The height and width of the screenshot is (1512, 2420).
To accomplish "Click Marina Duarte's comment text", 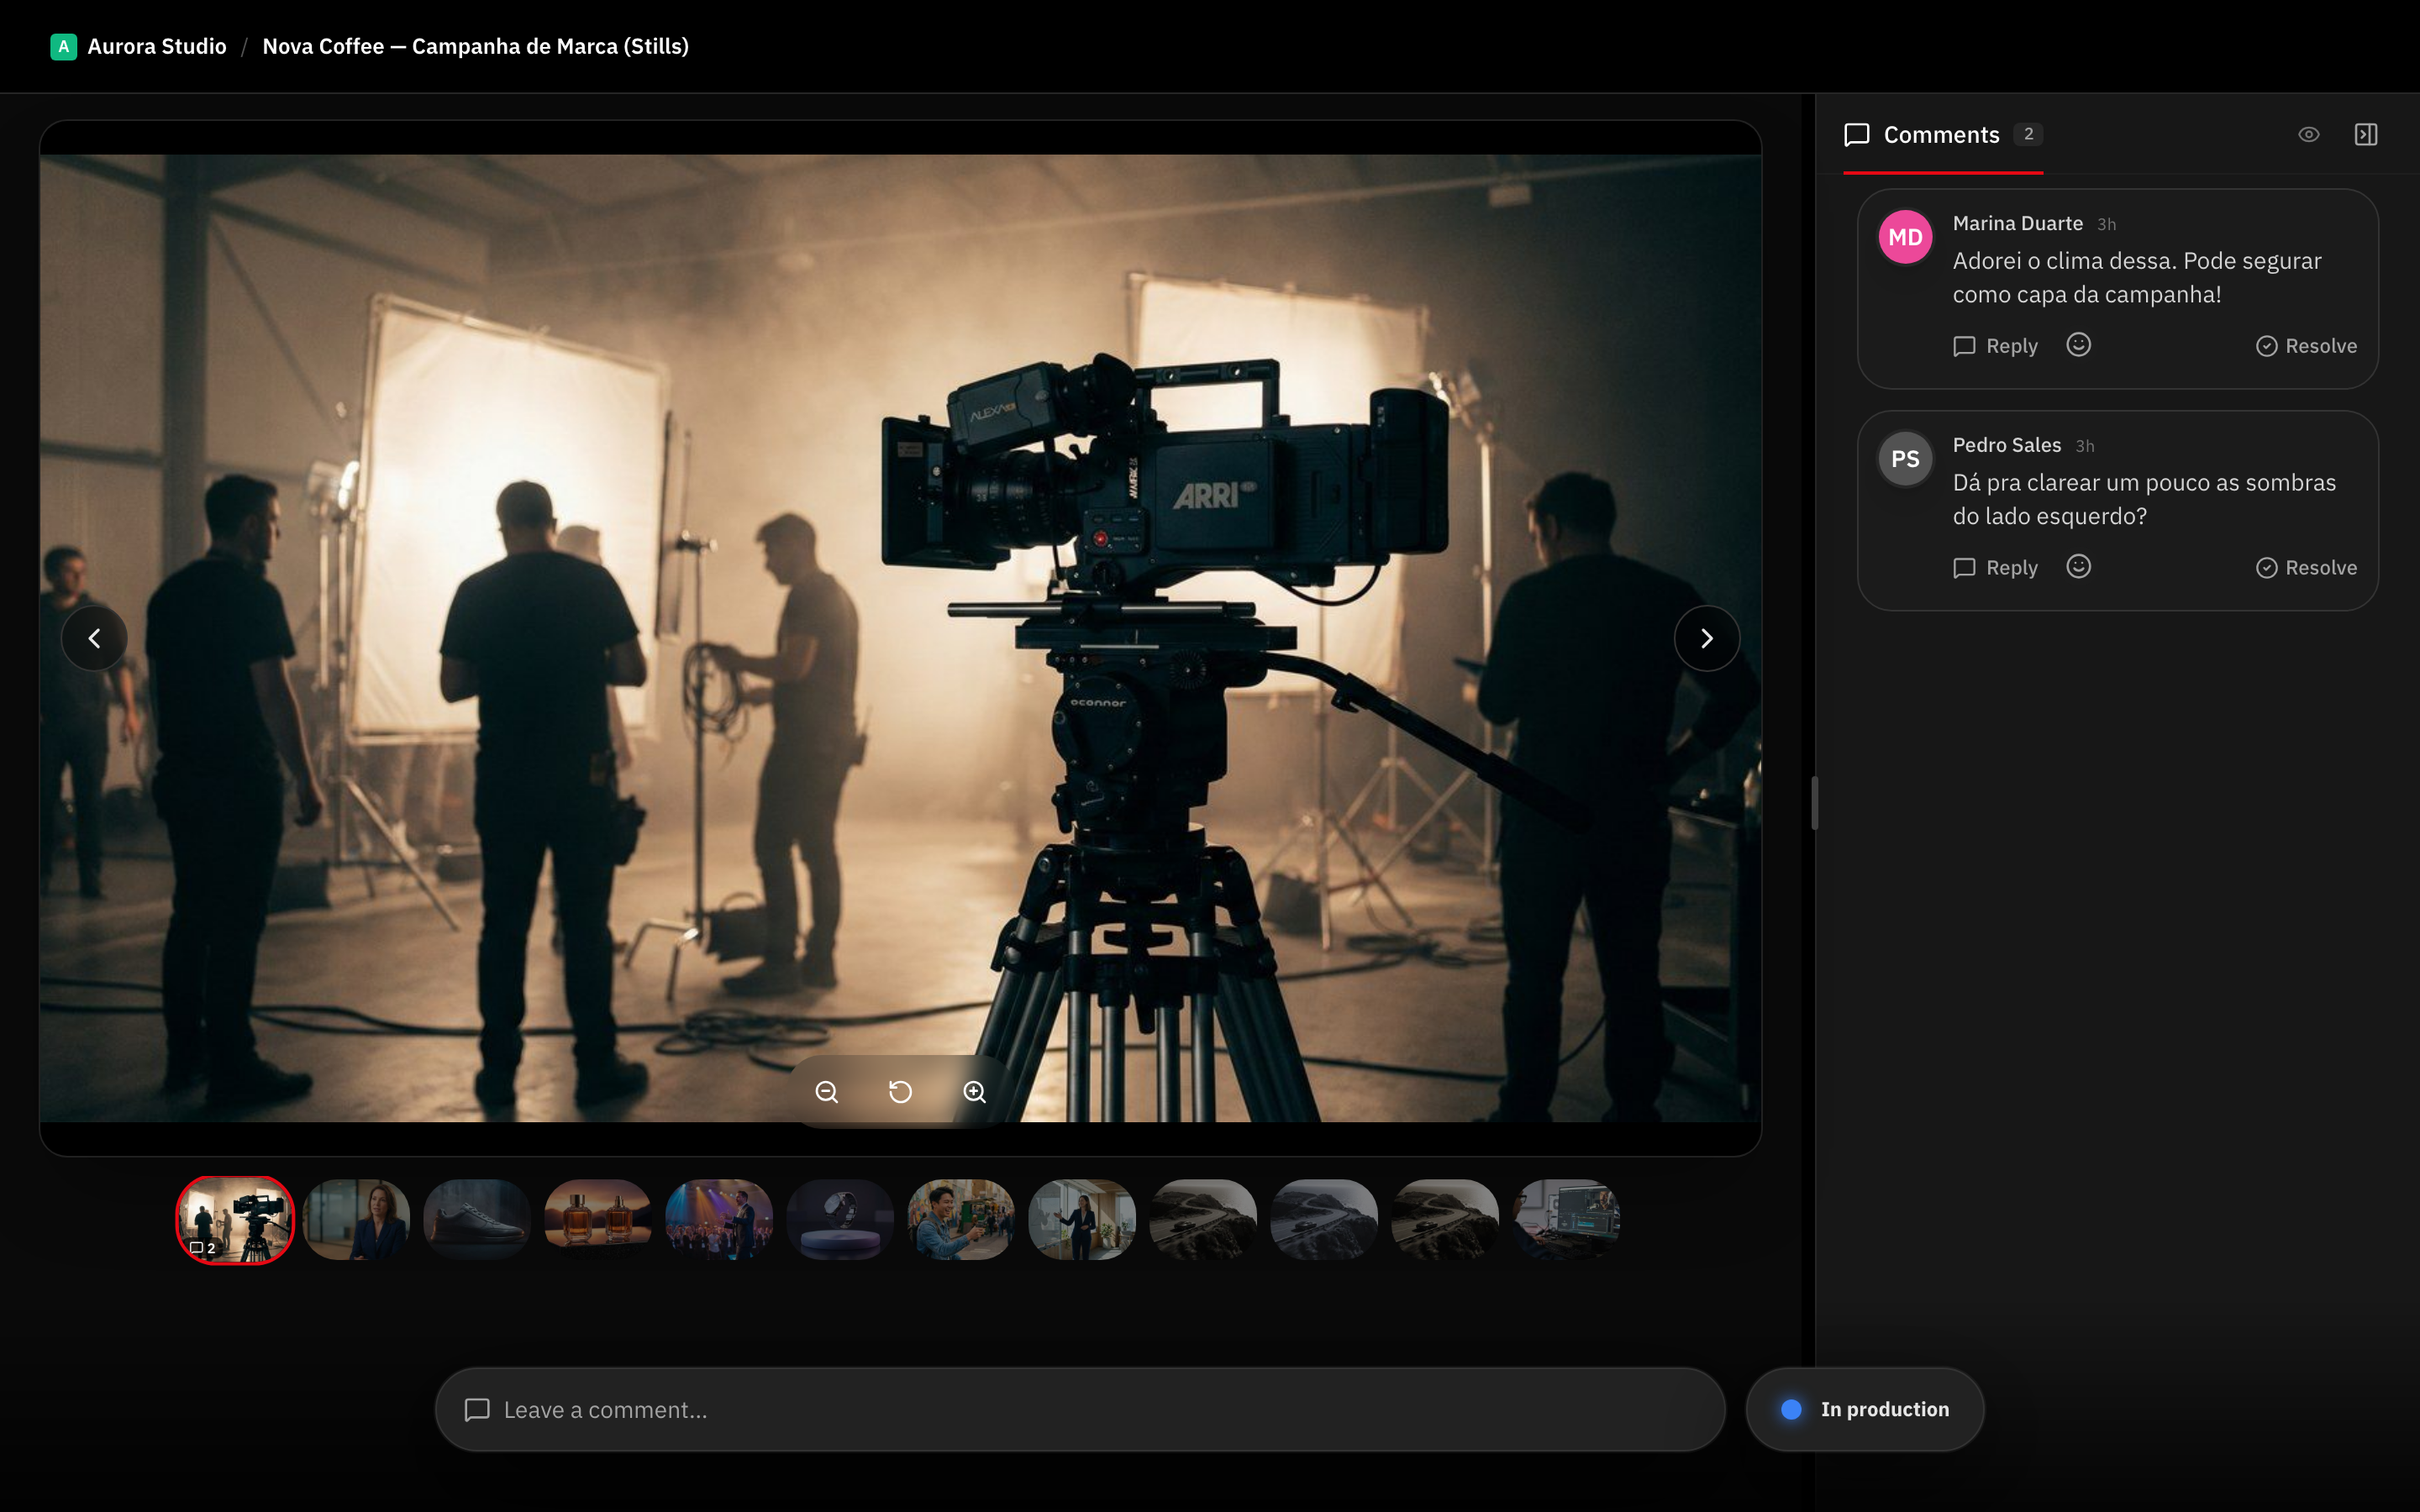I will tap(2137, 277).
